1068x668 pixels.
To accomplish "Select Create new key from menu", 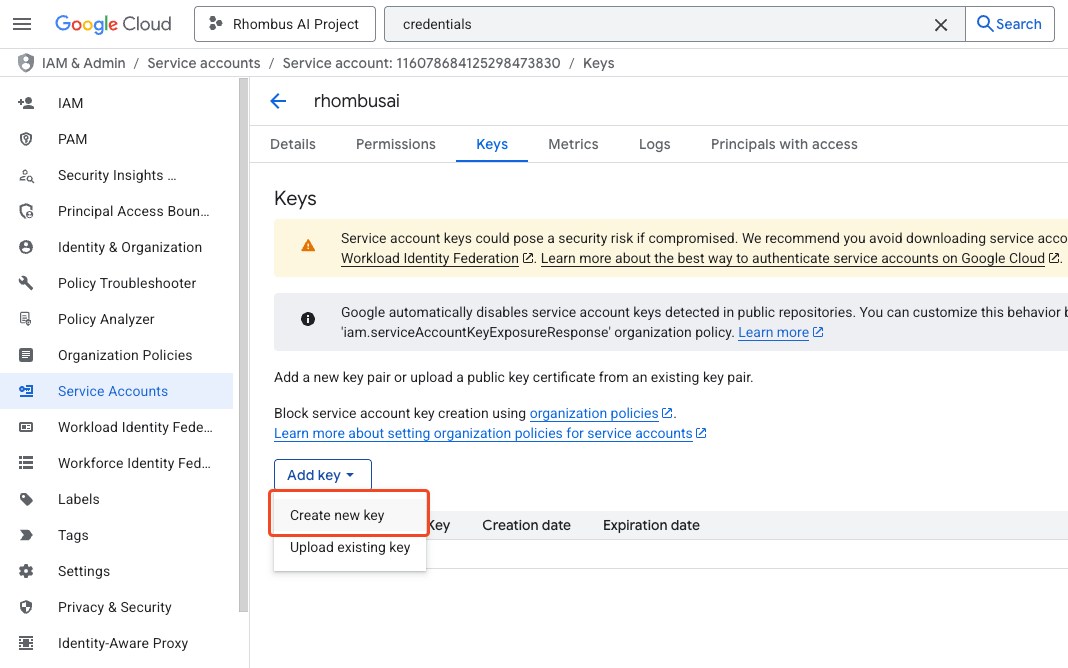I will click(x=337, y=515).
